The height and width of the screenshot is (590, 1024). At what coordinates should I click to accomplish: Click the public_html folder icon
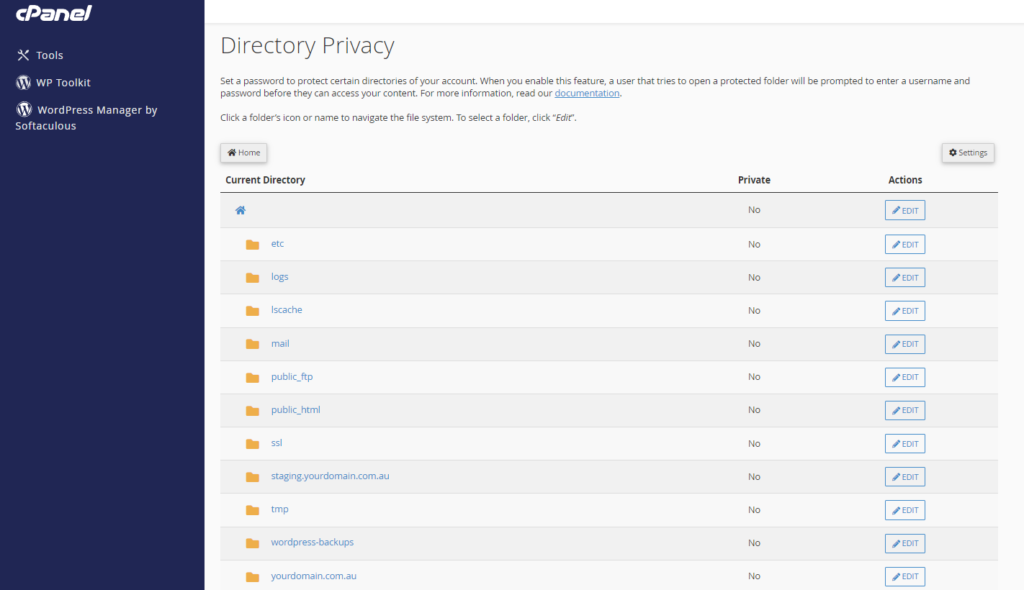(x=253, y=410)
